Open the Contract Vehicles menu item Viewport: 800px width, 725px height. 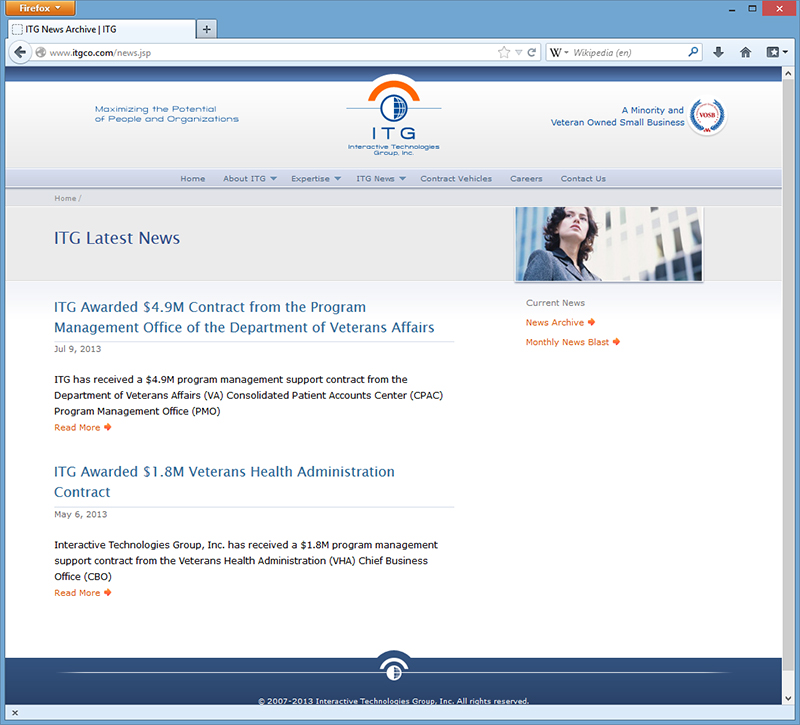tap(456, 179)
